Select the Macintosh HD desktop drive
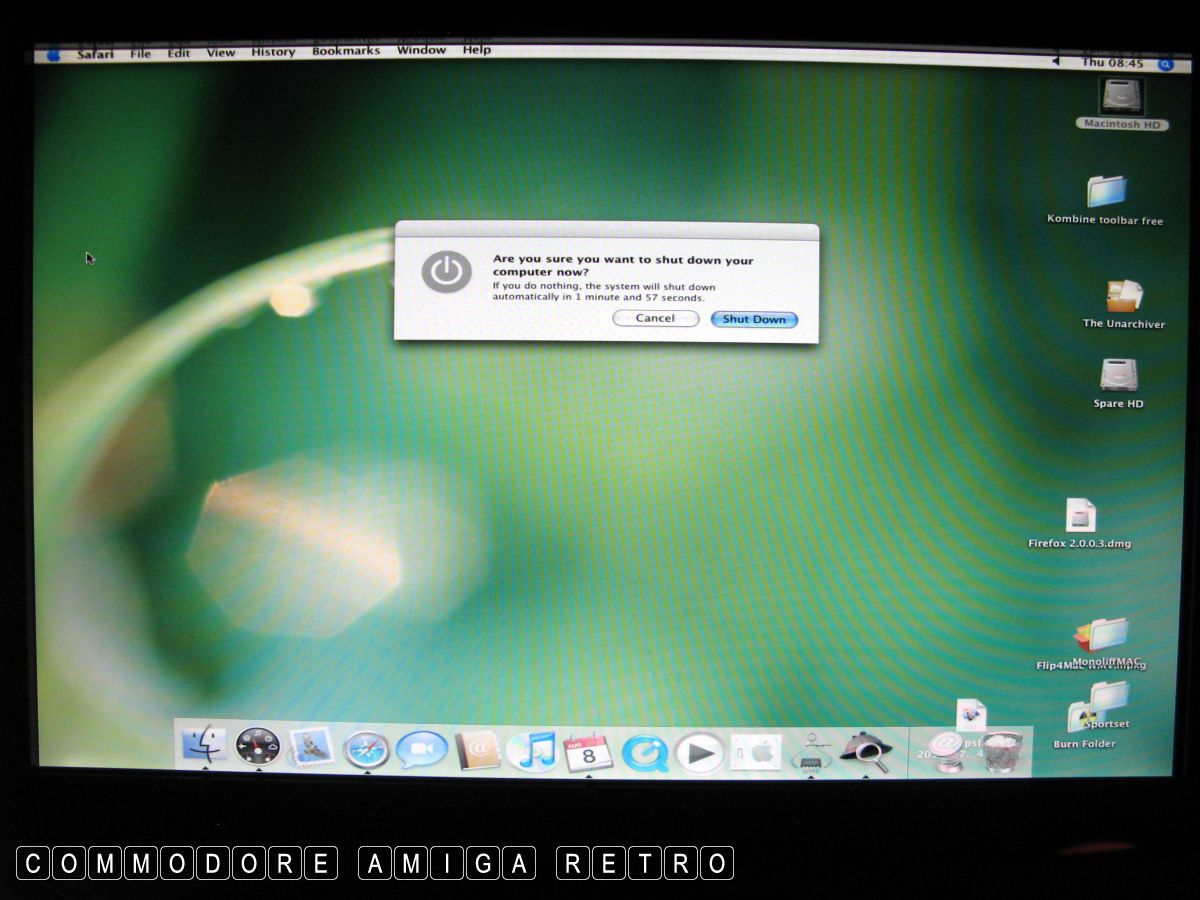Viewport: 1200px width, 900px height. (1122, 100)
